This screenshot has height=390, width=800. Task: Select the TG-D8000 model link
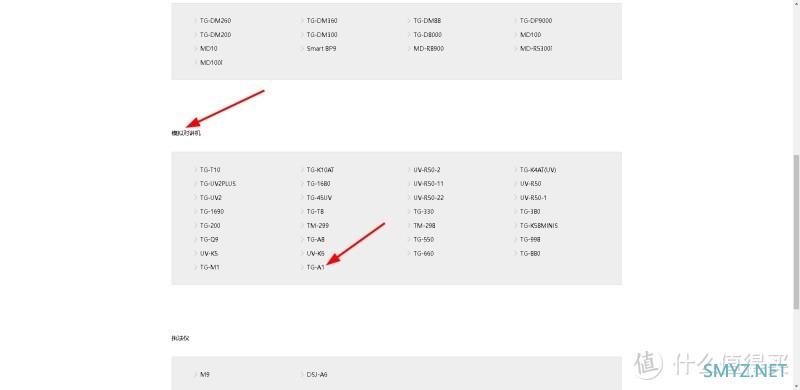[428, 35]
